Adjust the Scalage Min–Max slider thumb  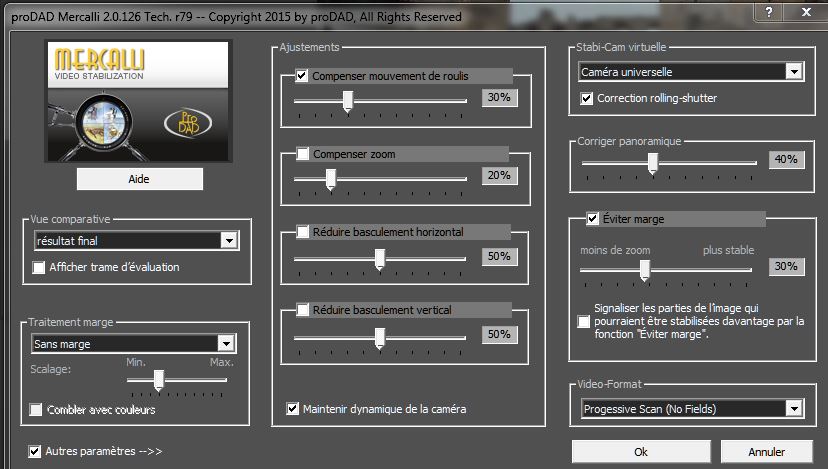158,380
